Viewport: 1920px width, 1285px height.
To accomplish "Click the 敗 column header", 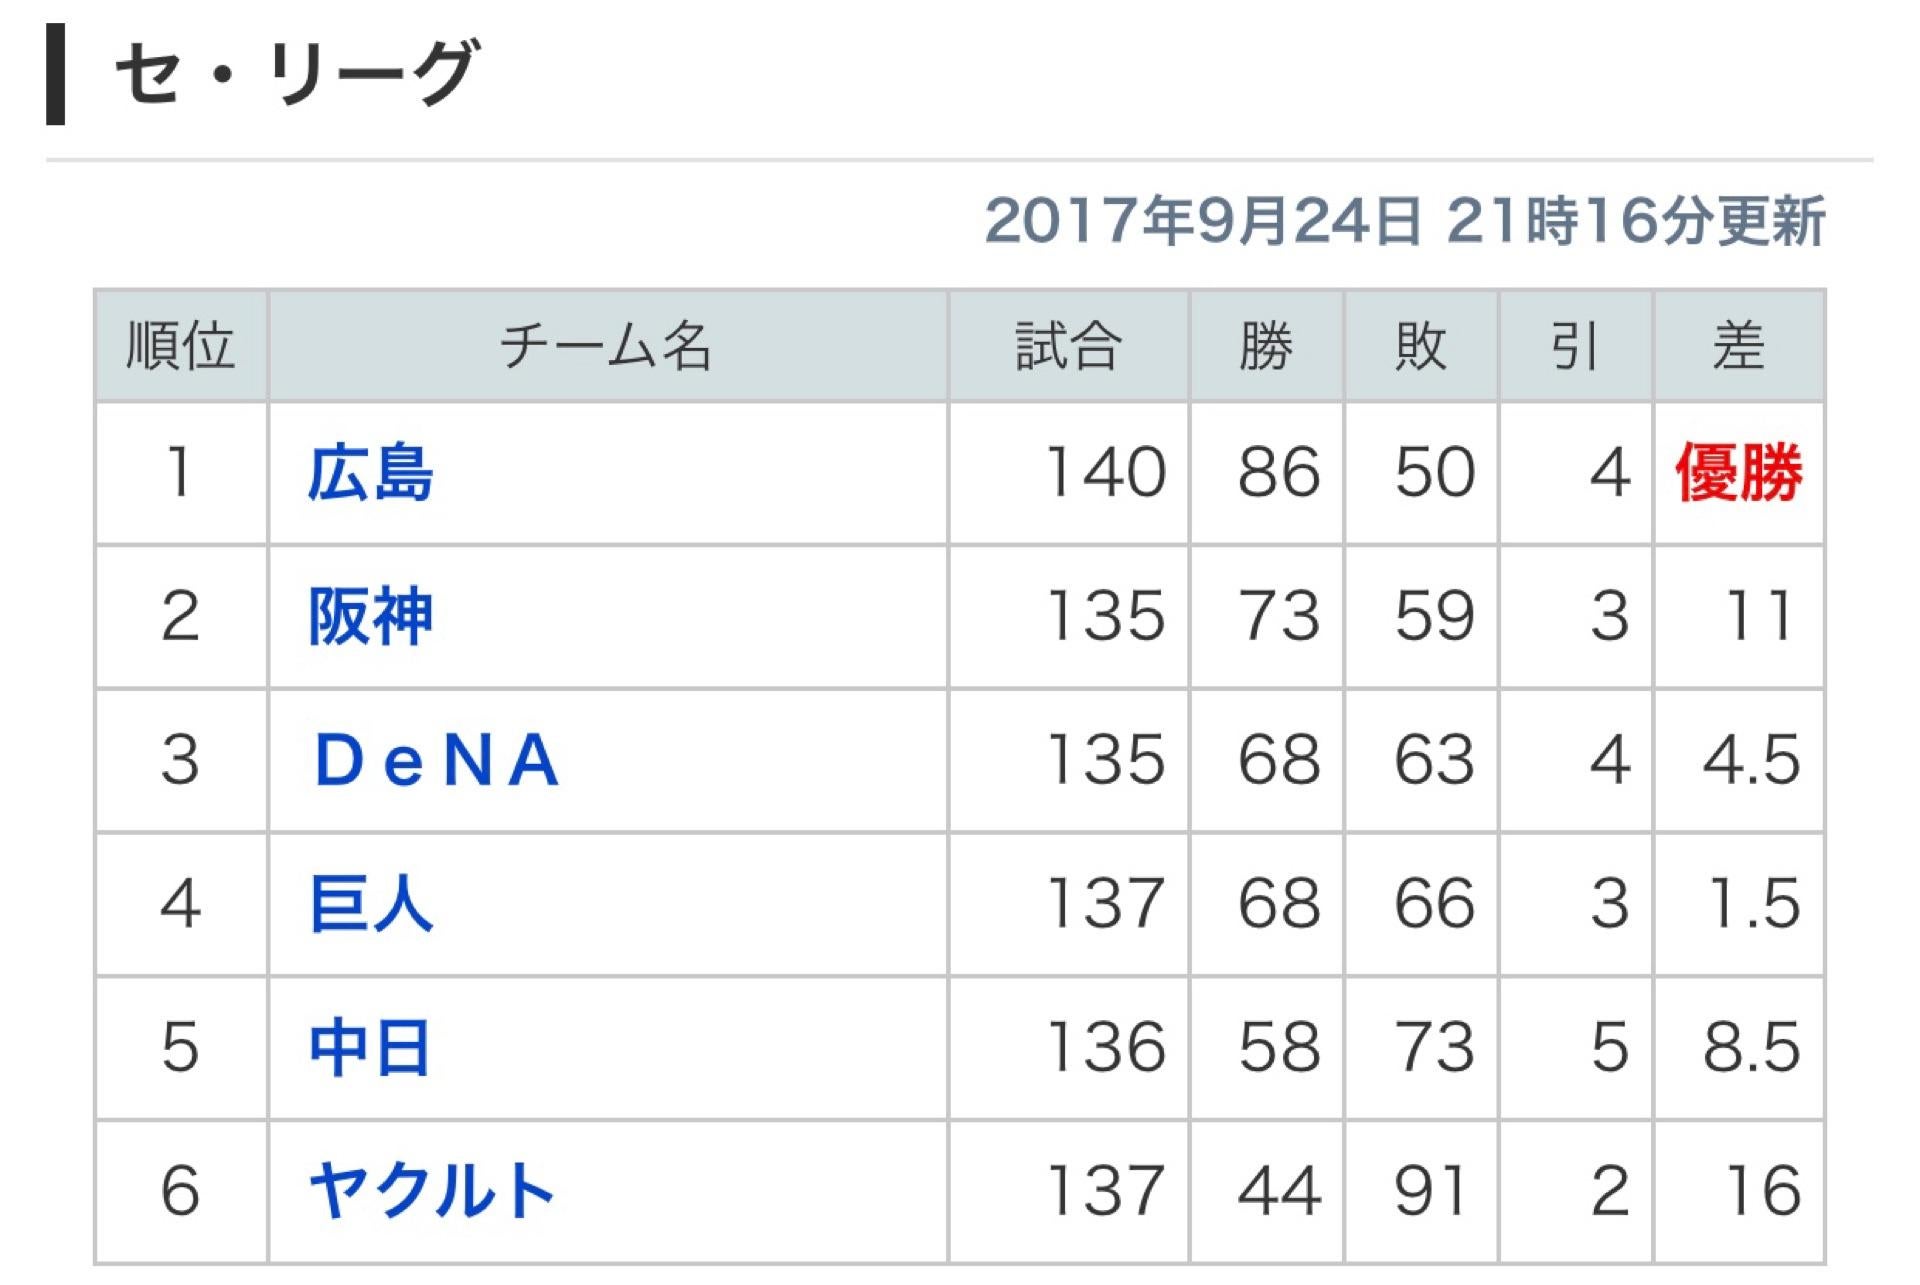I will [x=1421, y=346].
